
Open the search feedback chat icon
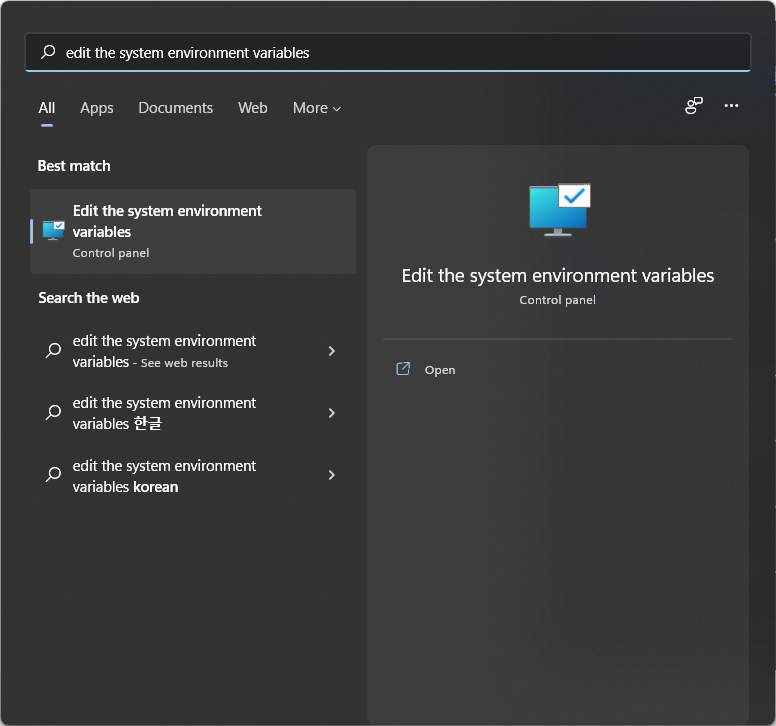pyautogui.click(x=693, y=105)
